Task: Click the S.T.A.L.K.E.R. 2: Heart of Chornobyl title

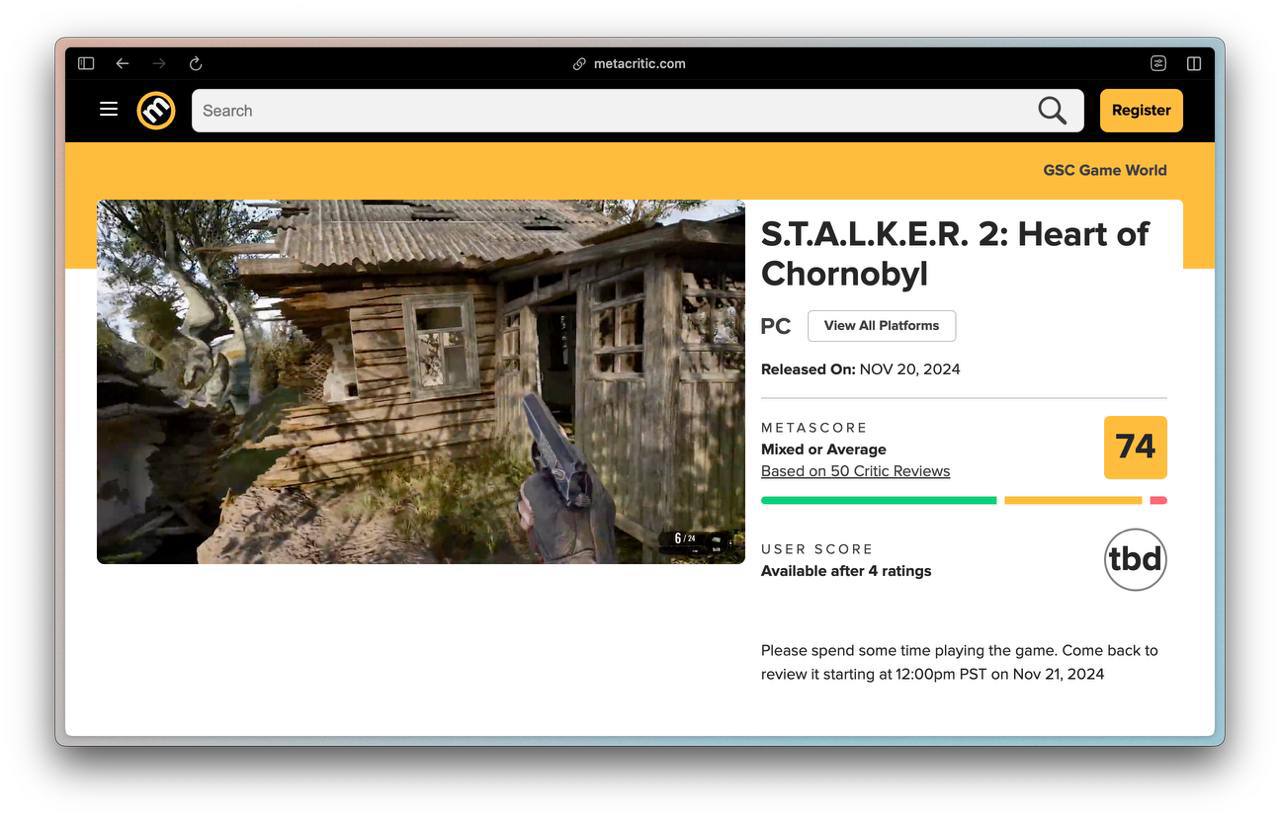Action: (955, 253)
